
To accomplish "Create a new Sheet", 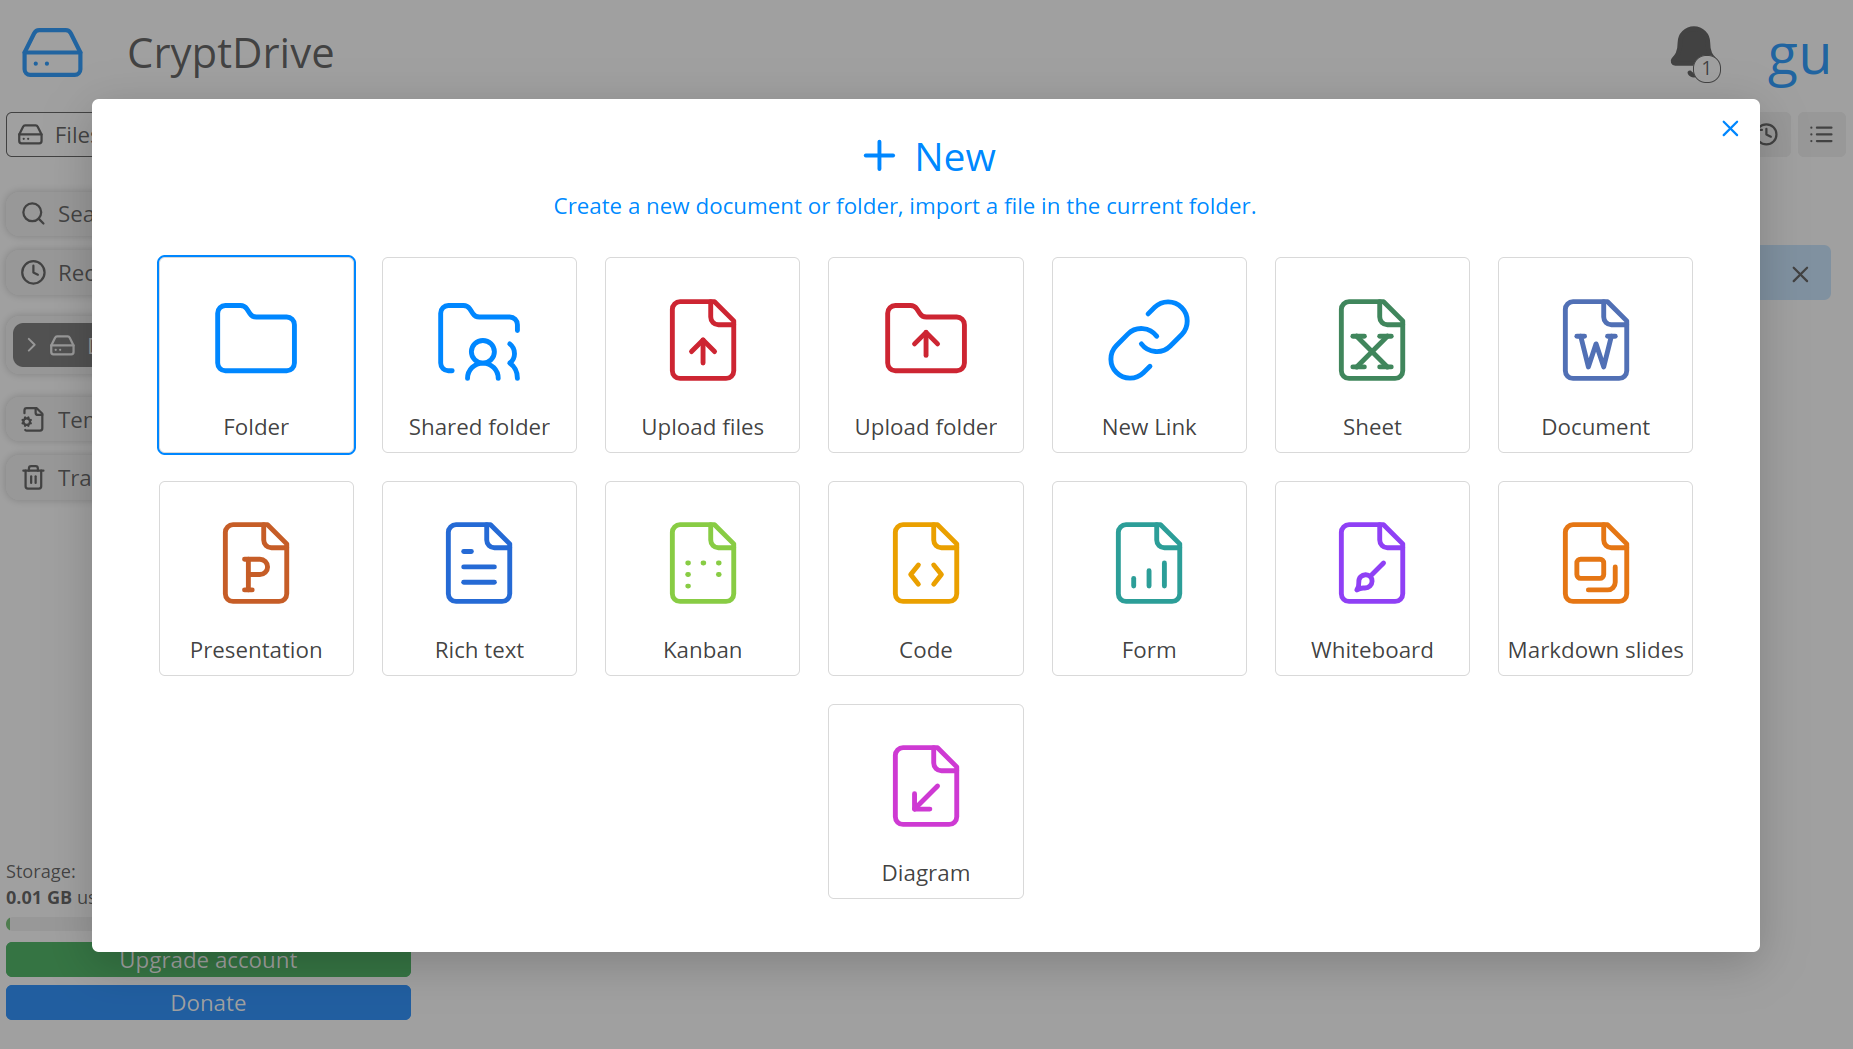I will [1372, 355].
